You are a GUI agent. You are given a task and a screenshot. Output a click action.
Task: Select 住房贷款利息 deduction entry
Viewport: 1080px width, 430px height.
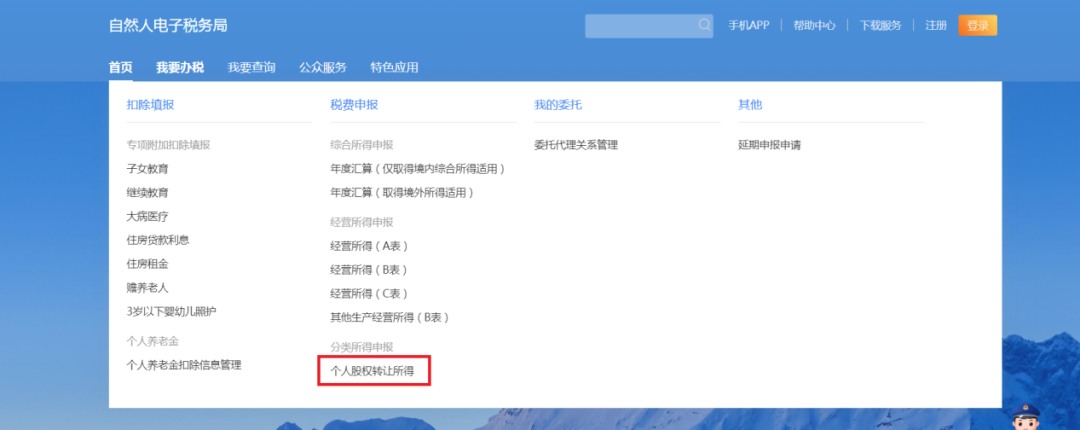(x=158, y=240)
